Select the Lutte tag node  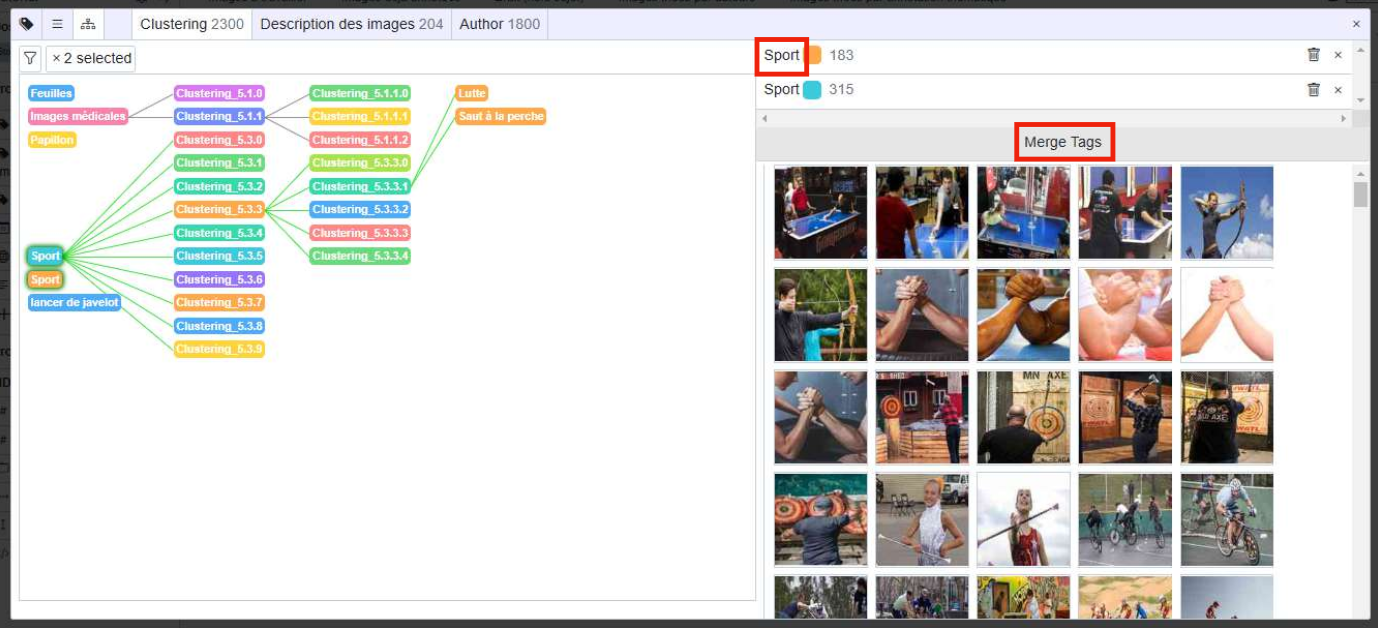click(x=472, y=93)
